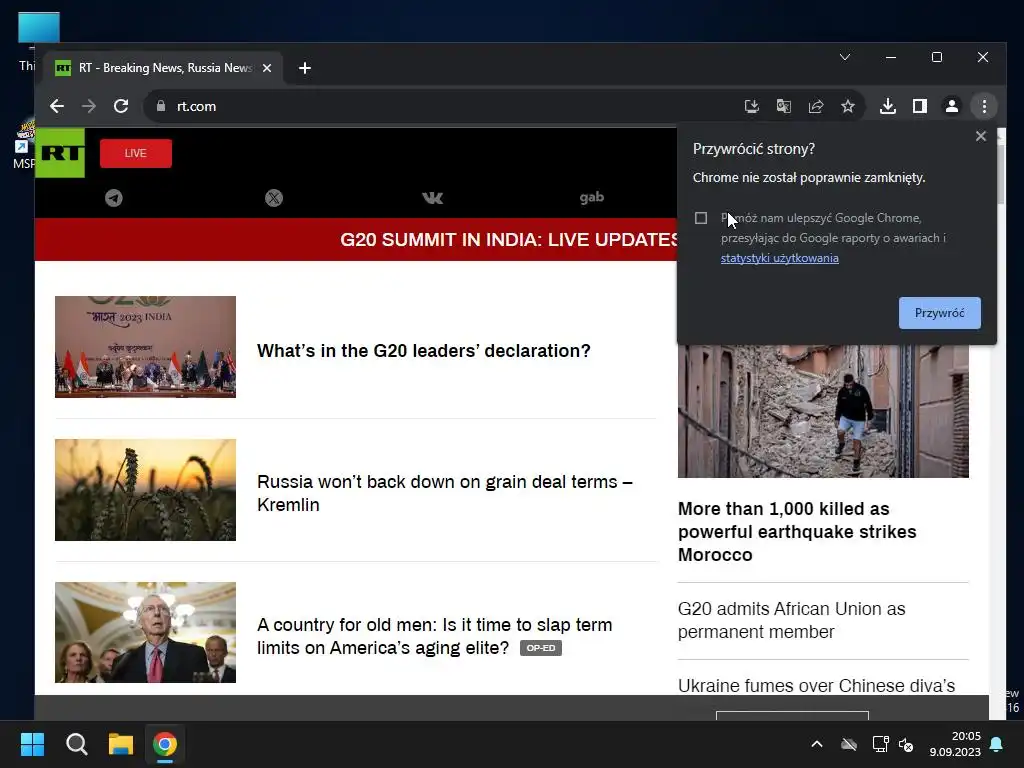
Task: Share this page via share icon
Action: pos(816,106)
